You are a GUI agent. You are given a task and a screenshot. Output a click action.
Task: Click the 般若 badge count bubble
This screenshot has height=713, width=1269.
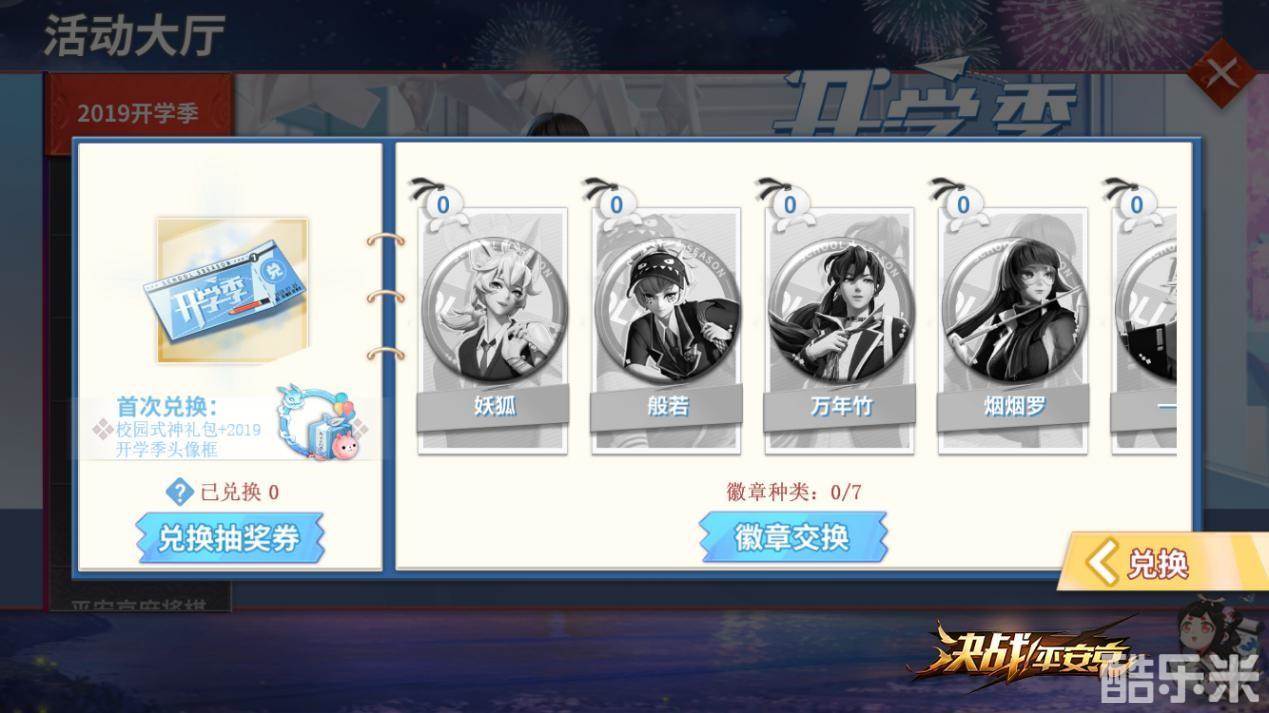pyautogui.click(x=616, y=204)
